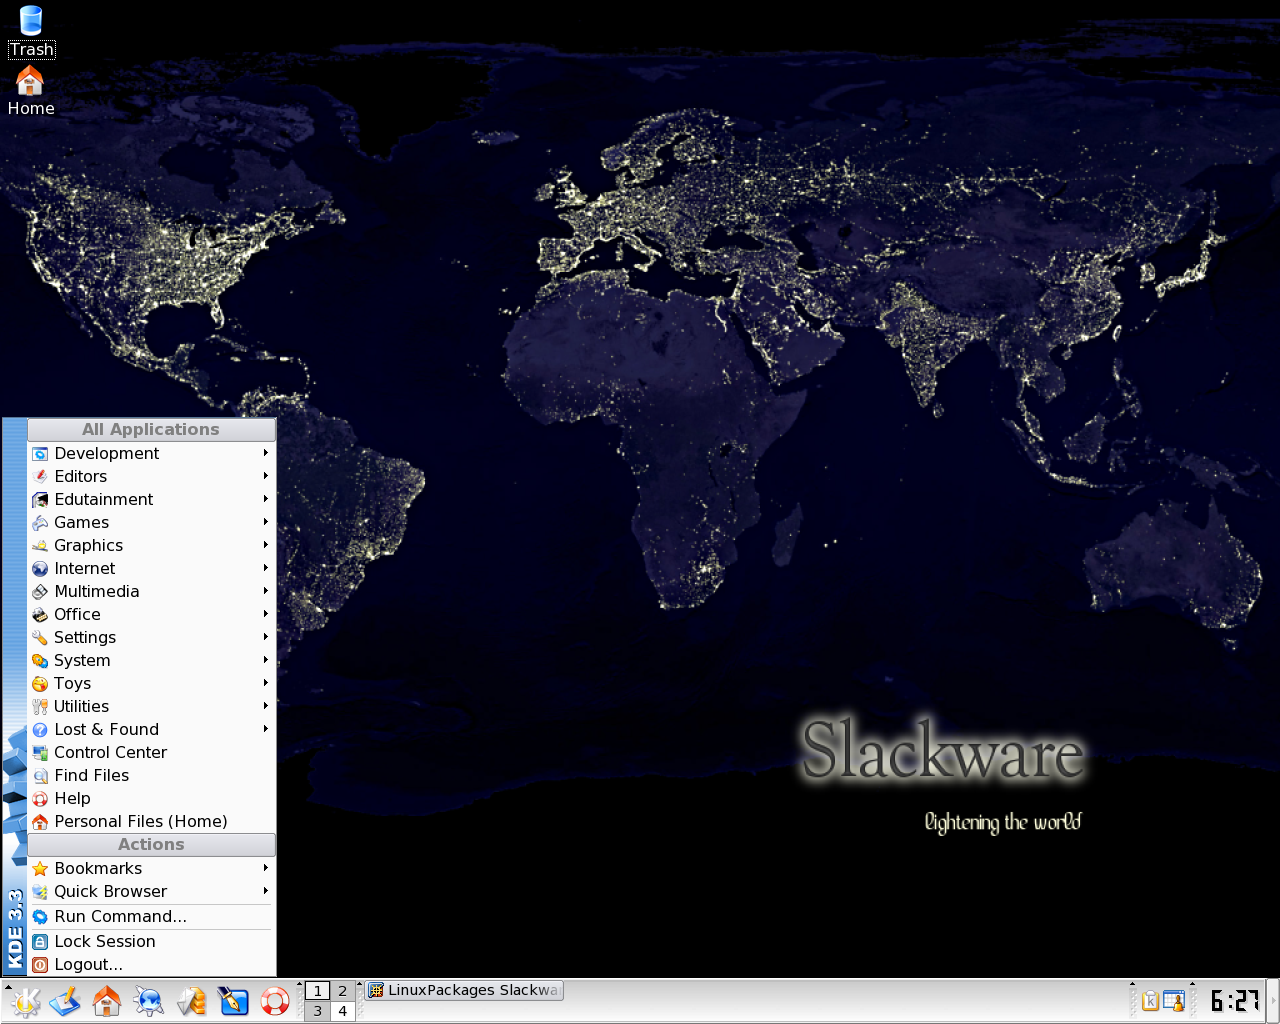Open Help from the K menu

152,798
